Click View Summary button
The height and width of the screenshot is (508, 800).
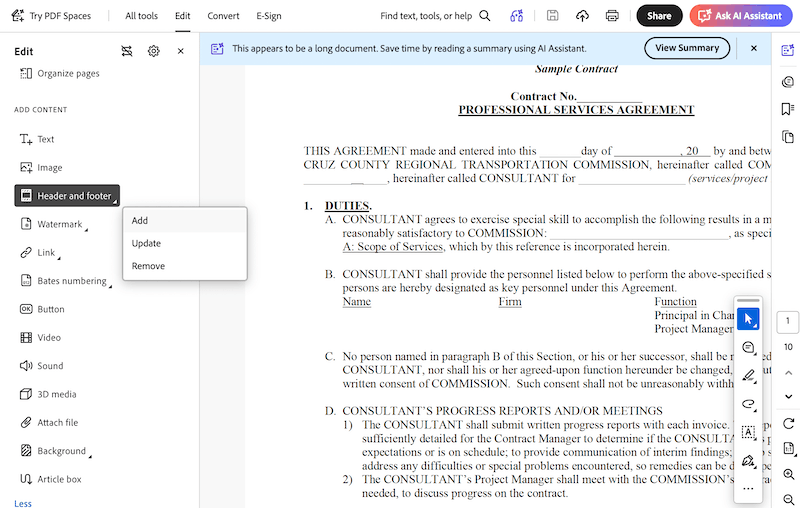(687, 48)
